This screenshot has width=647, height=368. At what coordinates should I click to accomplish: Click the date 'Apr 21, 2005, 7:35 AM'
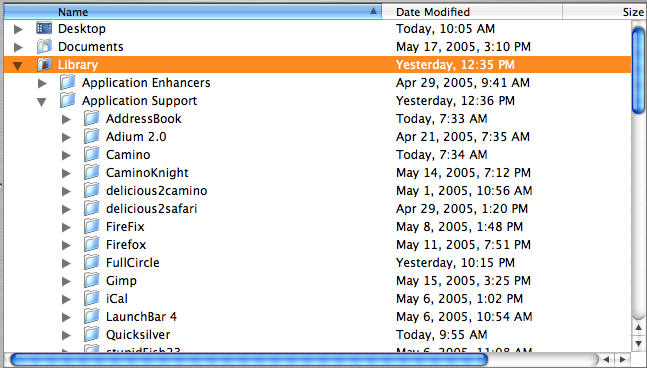[463, 137]
